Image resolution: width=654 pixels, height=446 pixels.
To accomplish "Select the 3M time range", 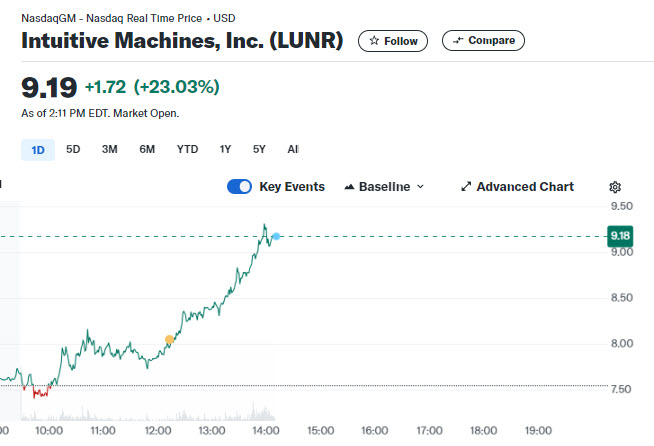I will click(110, 149).
